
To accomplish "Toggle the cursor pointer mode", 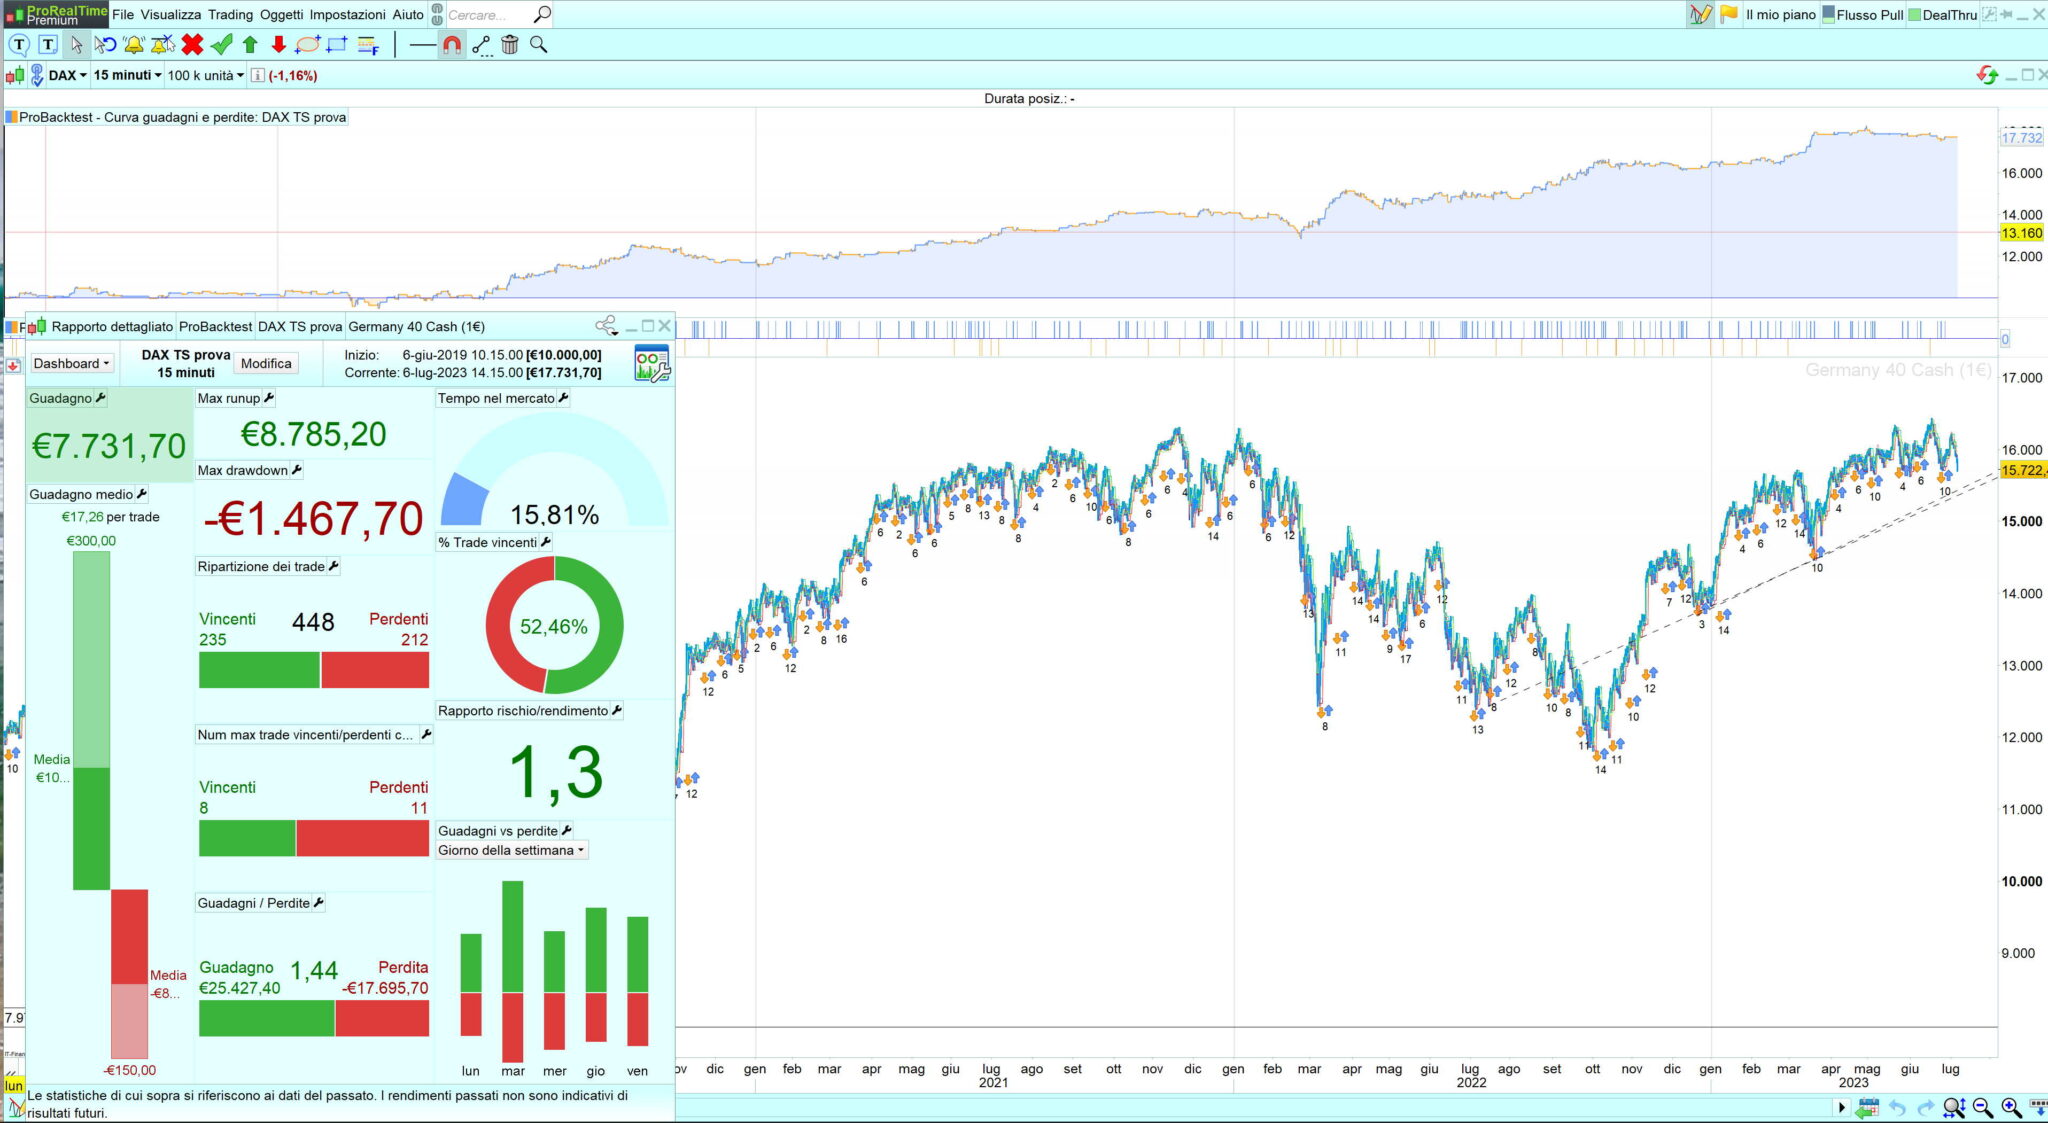I will pos(77,44).
